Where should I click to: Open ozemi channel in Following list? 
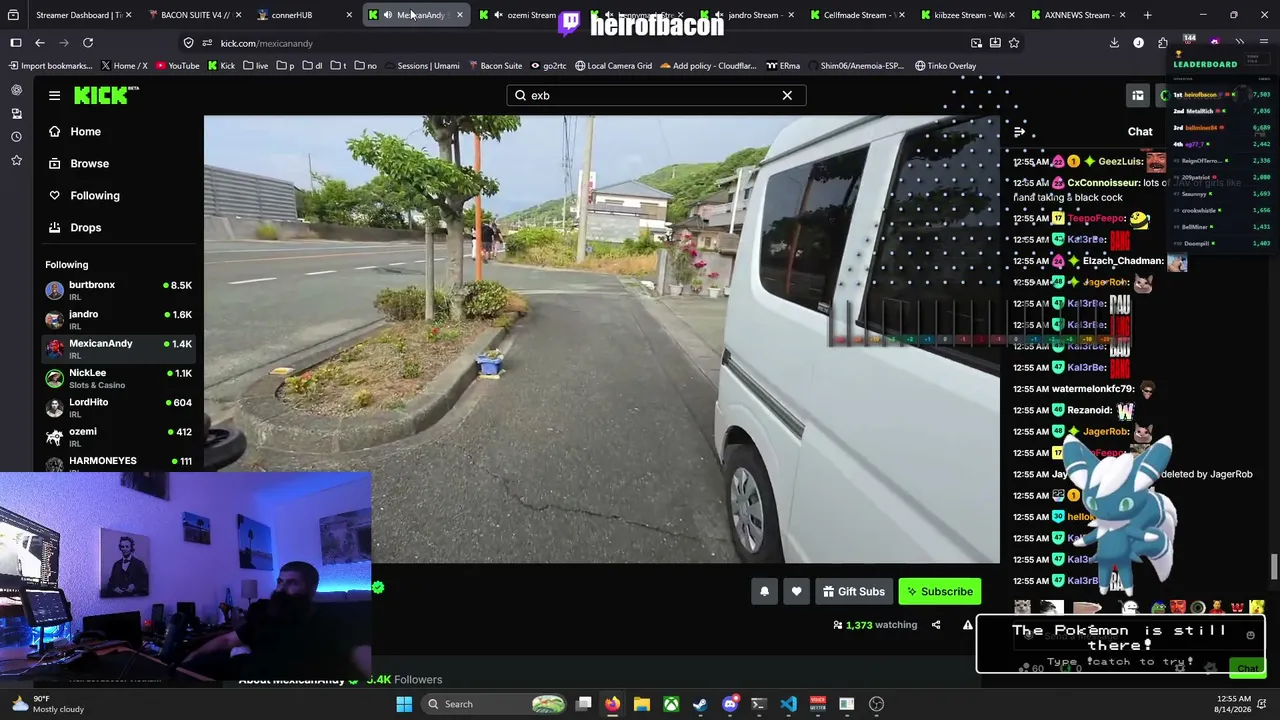[119, 436]
